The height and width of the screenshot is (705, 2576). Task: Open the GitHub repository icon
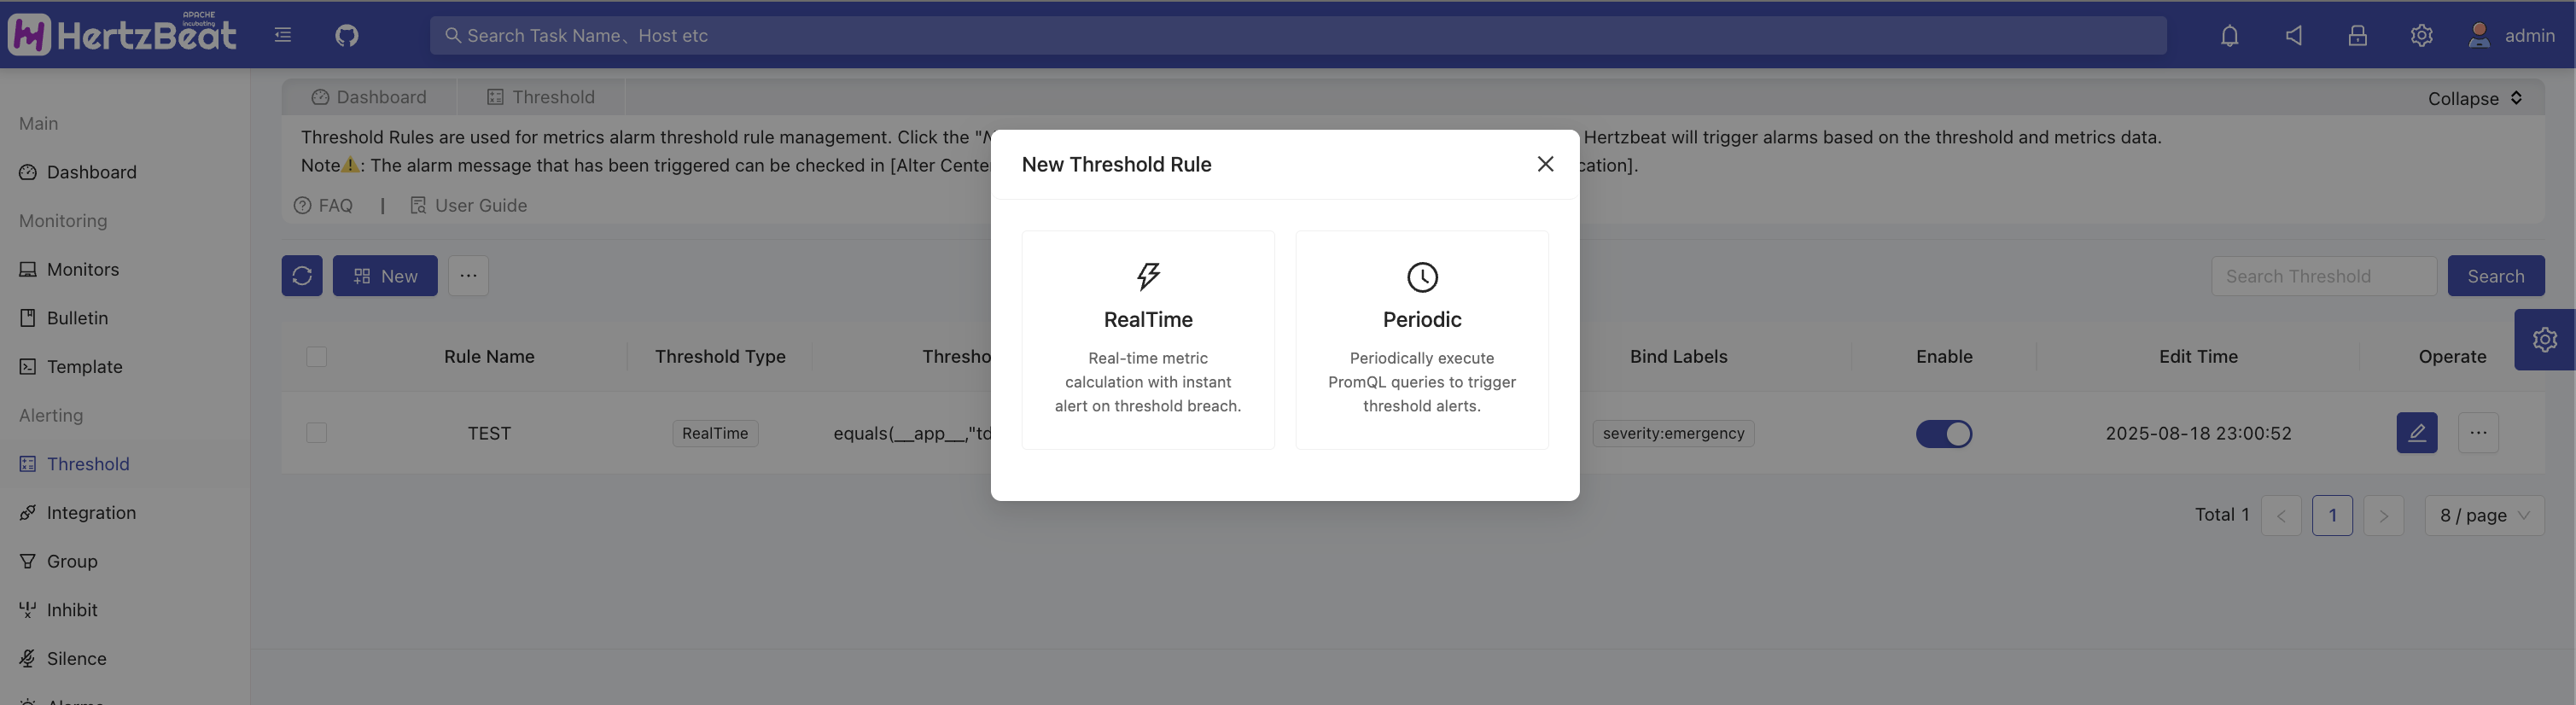pyautogui.click(x=346, y=36)
